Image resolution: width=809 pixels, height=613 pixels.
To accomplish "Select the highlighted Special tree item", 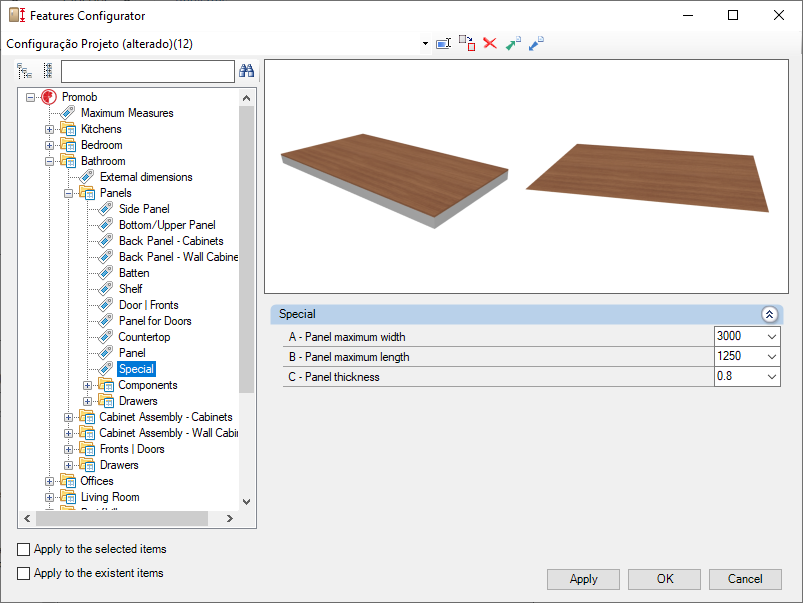I will pyautogui.click(x=136, y=369).
